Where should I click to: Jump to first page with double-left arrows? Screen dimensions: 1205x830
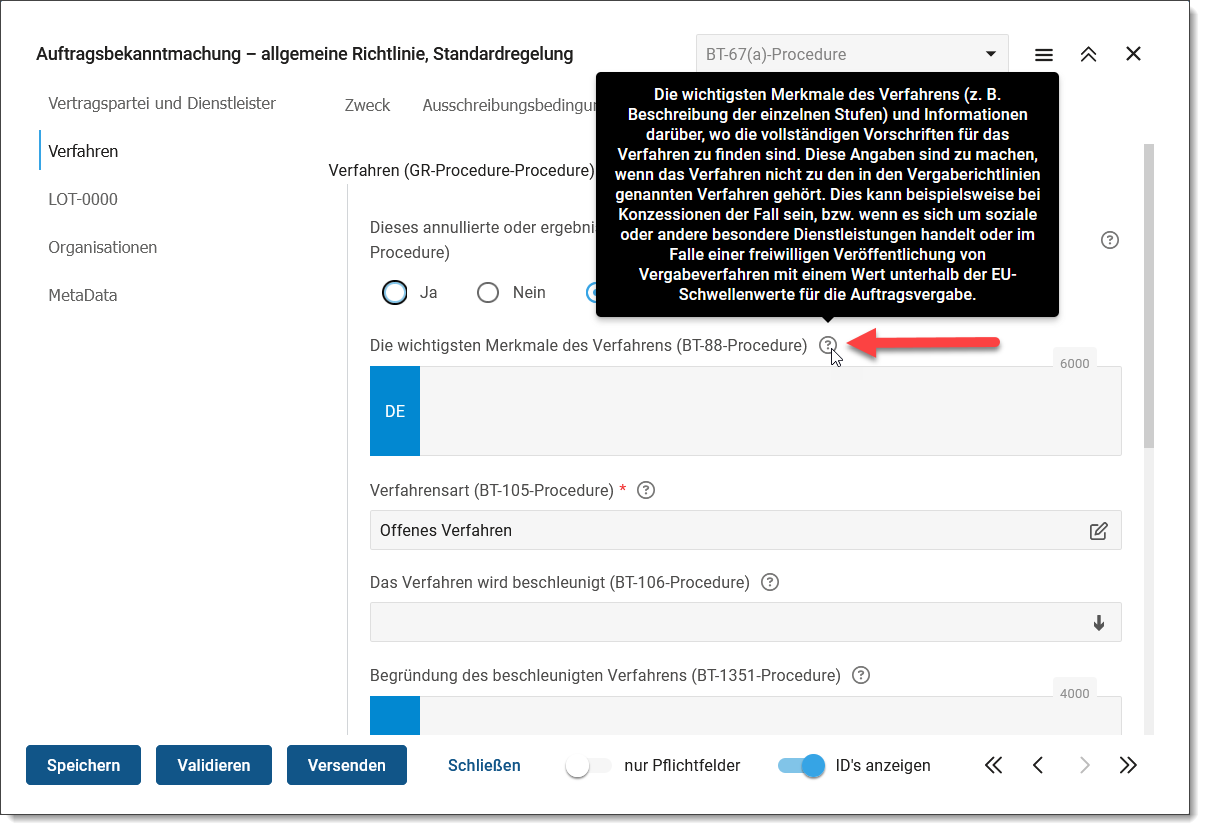point(993,765)
